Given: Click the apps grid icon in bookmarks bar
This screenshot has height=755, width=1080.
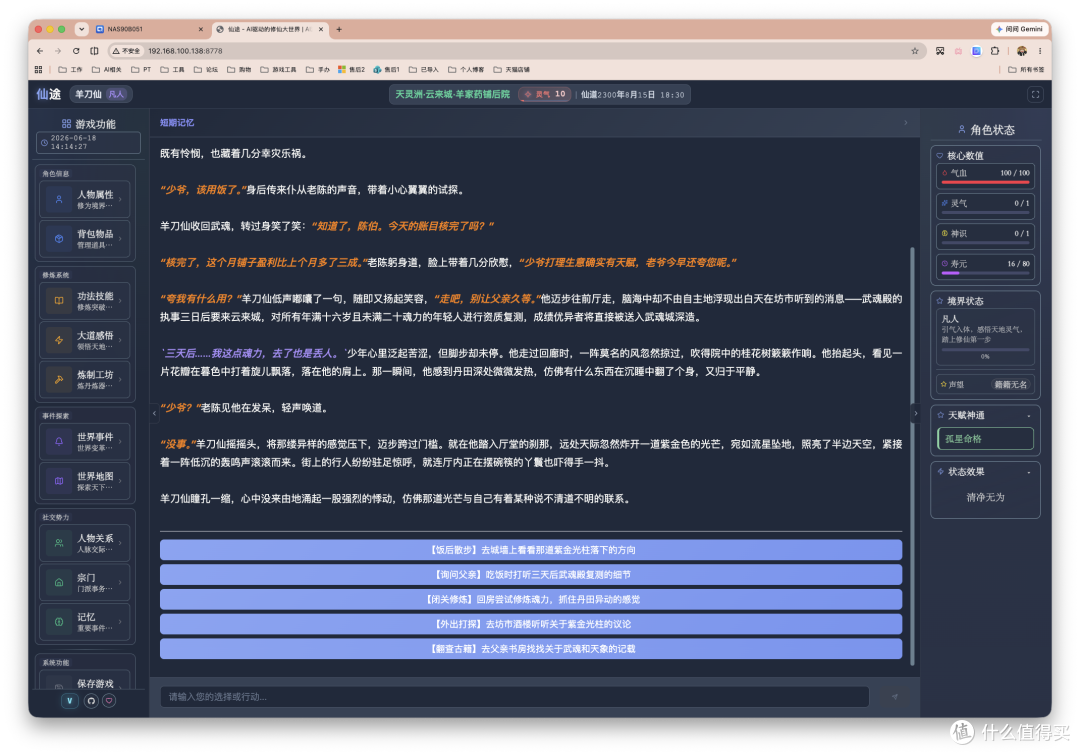Looking at the screenshot, I should pos(39,70).
